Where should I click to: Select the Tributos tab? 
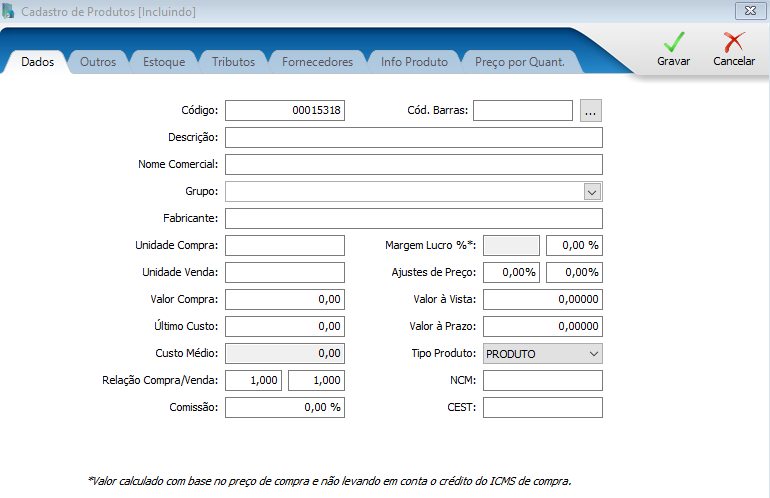tap(233, 62)
